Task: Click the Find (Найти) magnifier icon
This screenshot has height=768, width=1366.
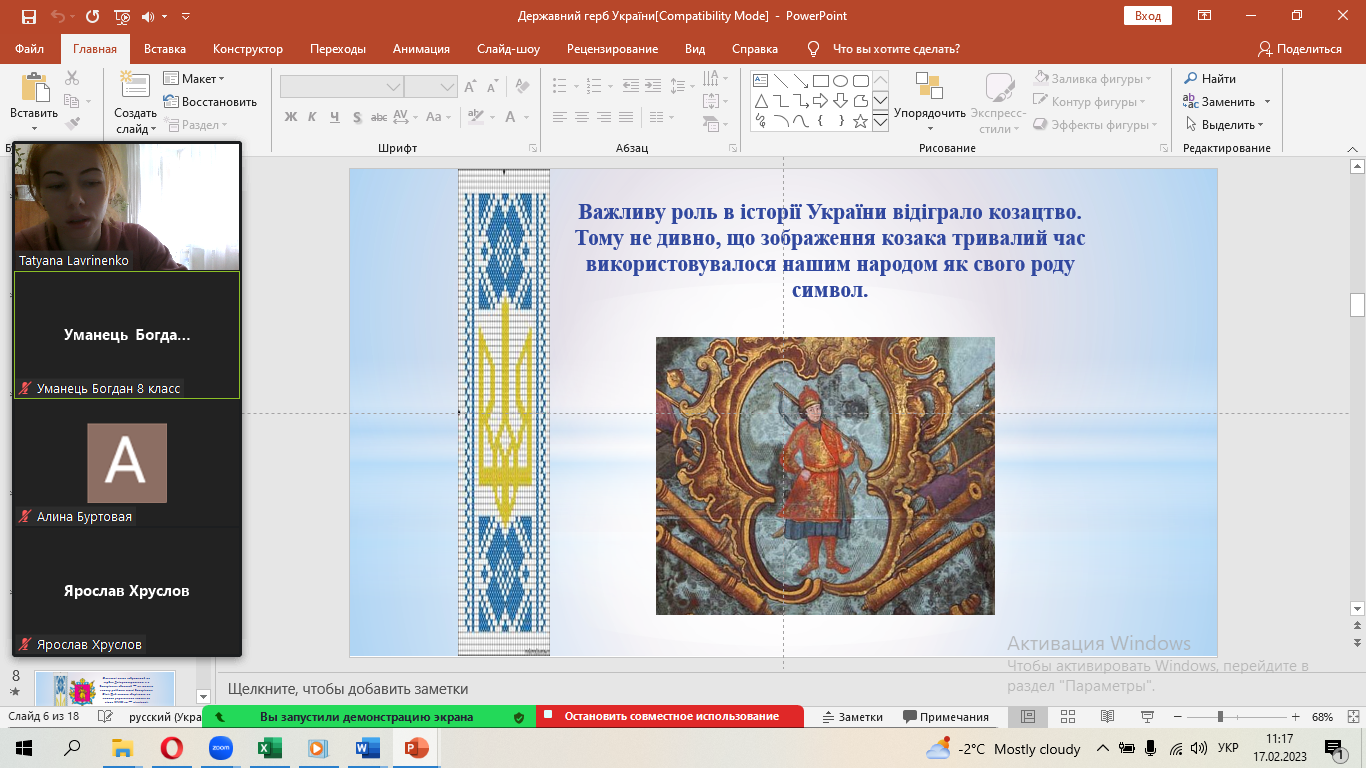Action: (1190, 79)
